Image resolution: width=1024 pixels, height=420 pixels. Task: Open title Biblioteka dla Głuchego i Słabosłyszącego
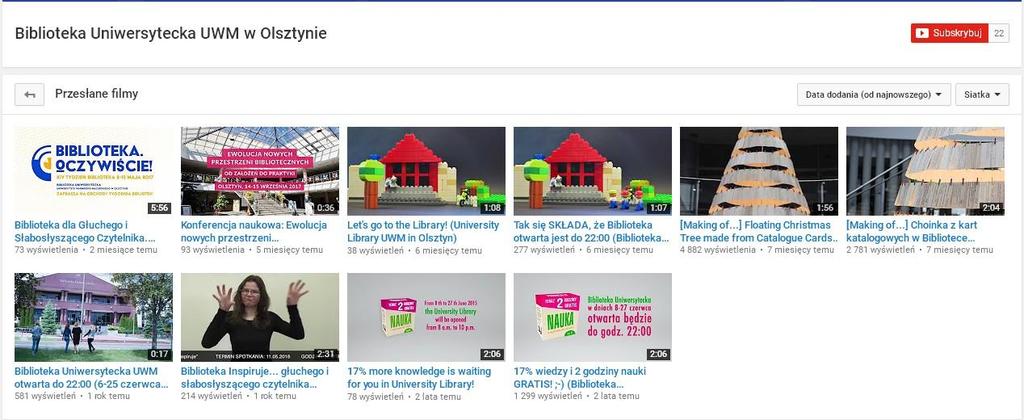click(x=85, y=231)
